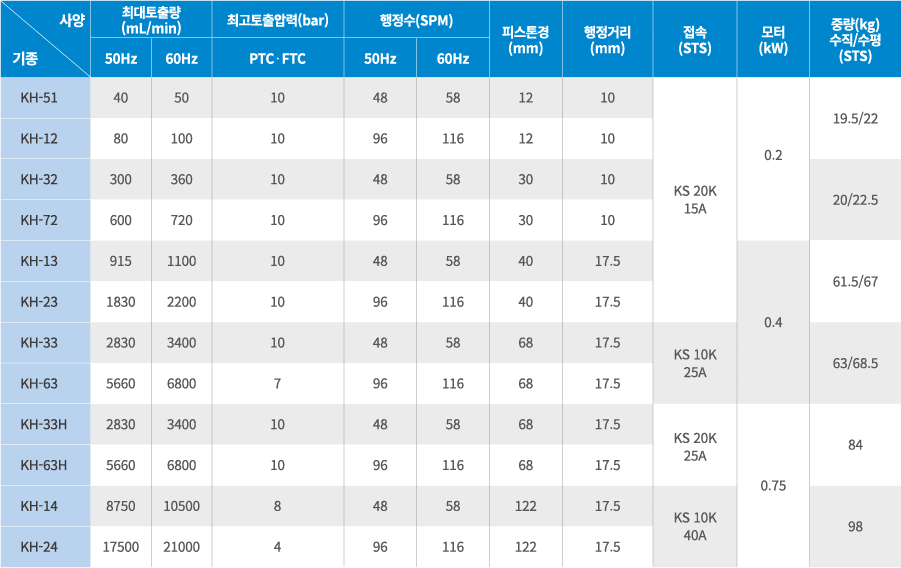This screenshot has height=568, width=901.
Task: Select the KS 10K 40A connection cell
Action: point(694,526)
